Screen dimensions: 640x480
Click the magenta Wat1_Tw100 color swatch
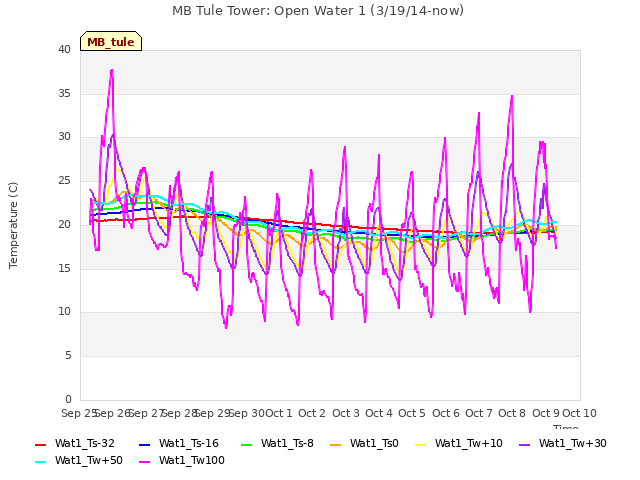click(145, 462)
